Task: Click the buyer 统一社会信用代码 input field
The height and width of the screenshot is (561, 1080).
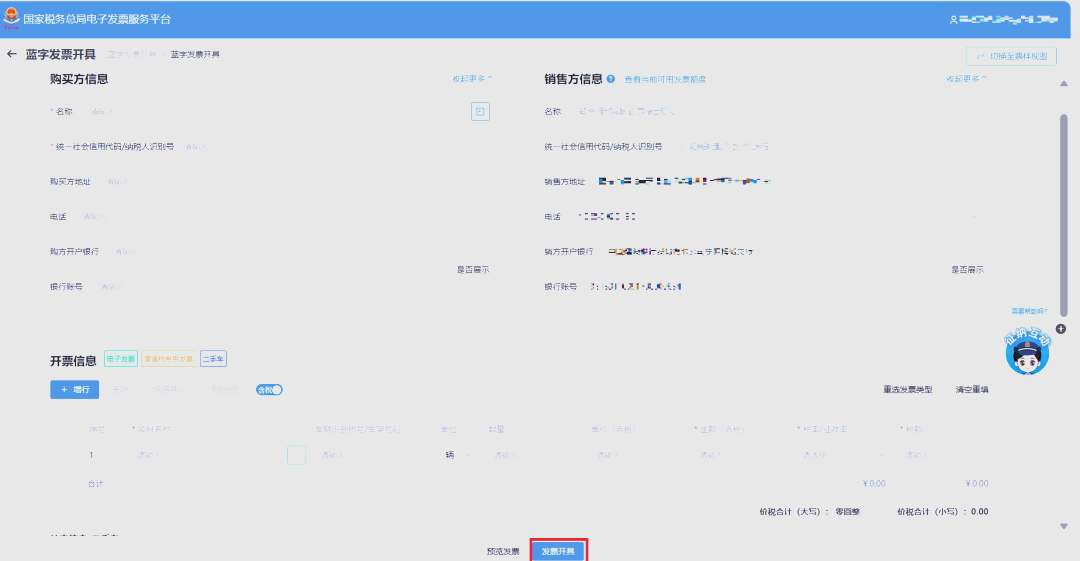Action: 334,146
